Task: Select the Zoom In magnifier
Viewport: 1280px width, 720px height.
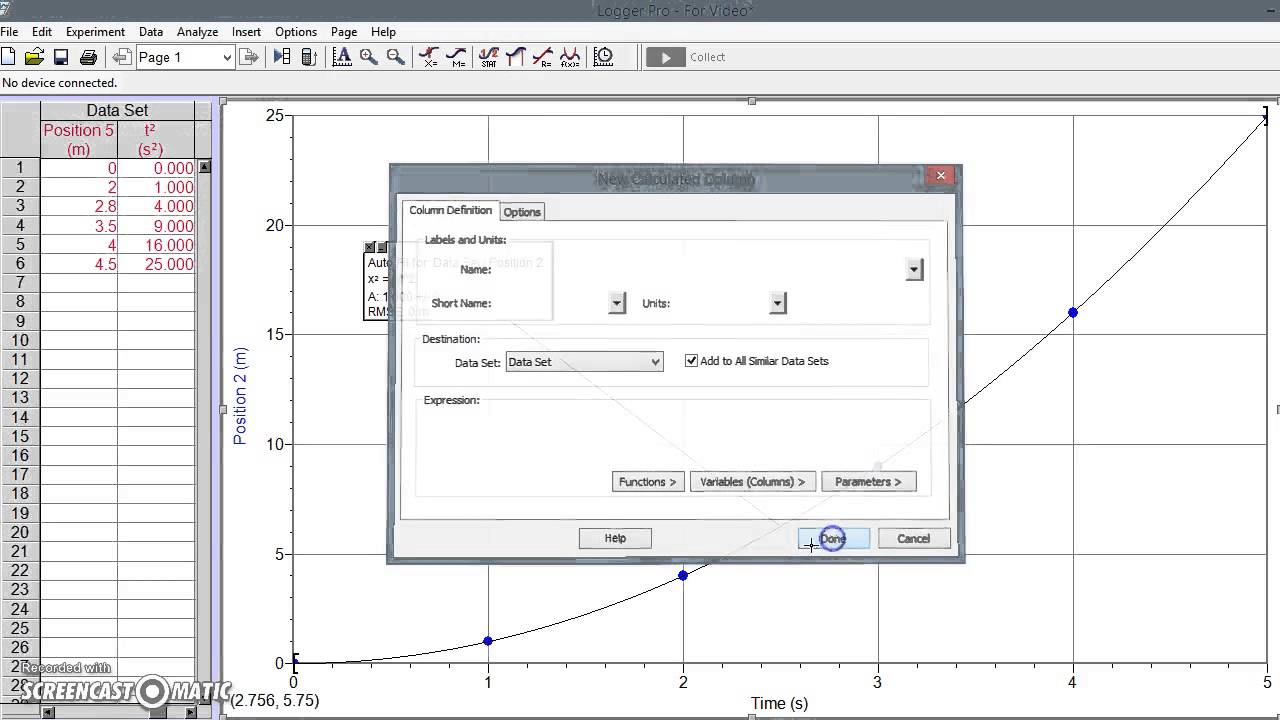Action: (x=369, y=57)
